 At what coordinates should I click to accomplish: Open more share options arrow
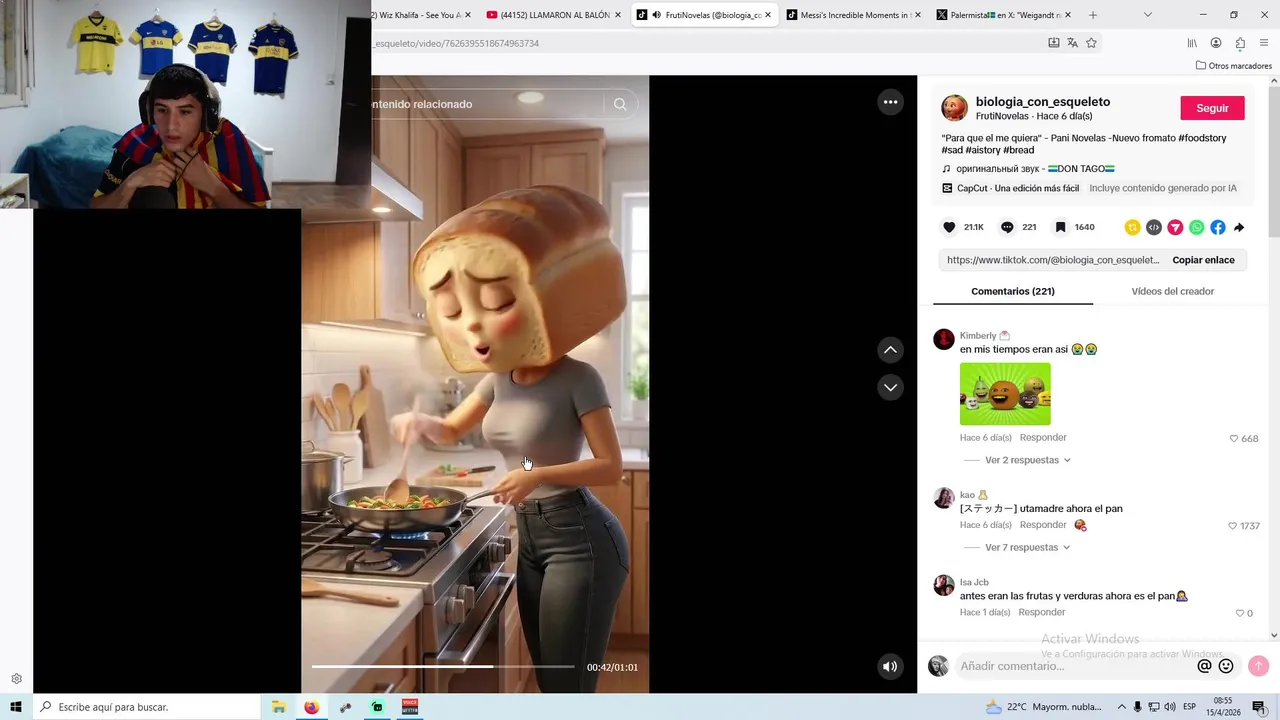click(1239, 227)
